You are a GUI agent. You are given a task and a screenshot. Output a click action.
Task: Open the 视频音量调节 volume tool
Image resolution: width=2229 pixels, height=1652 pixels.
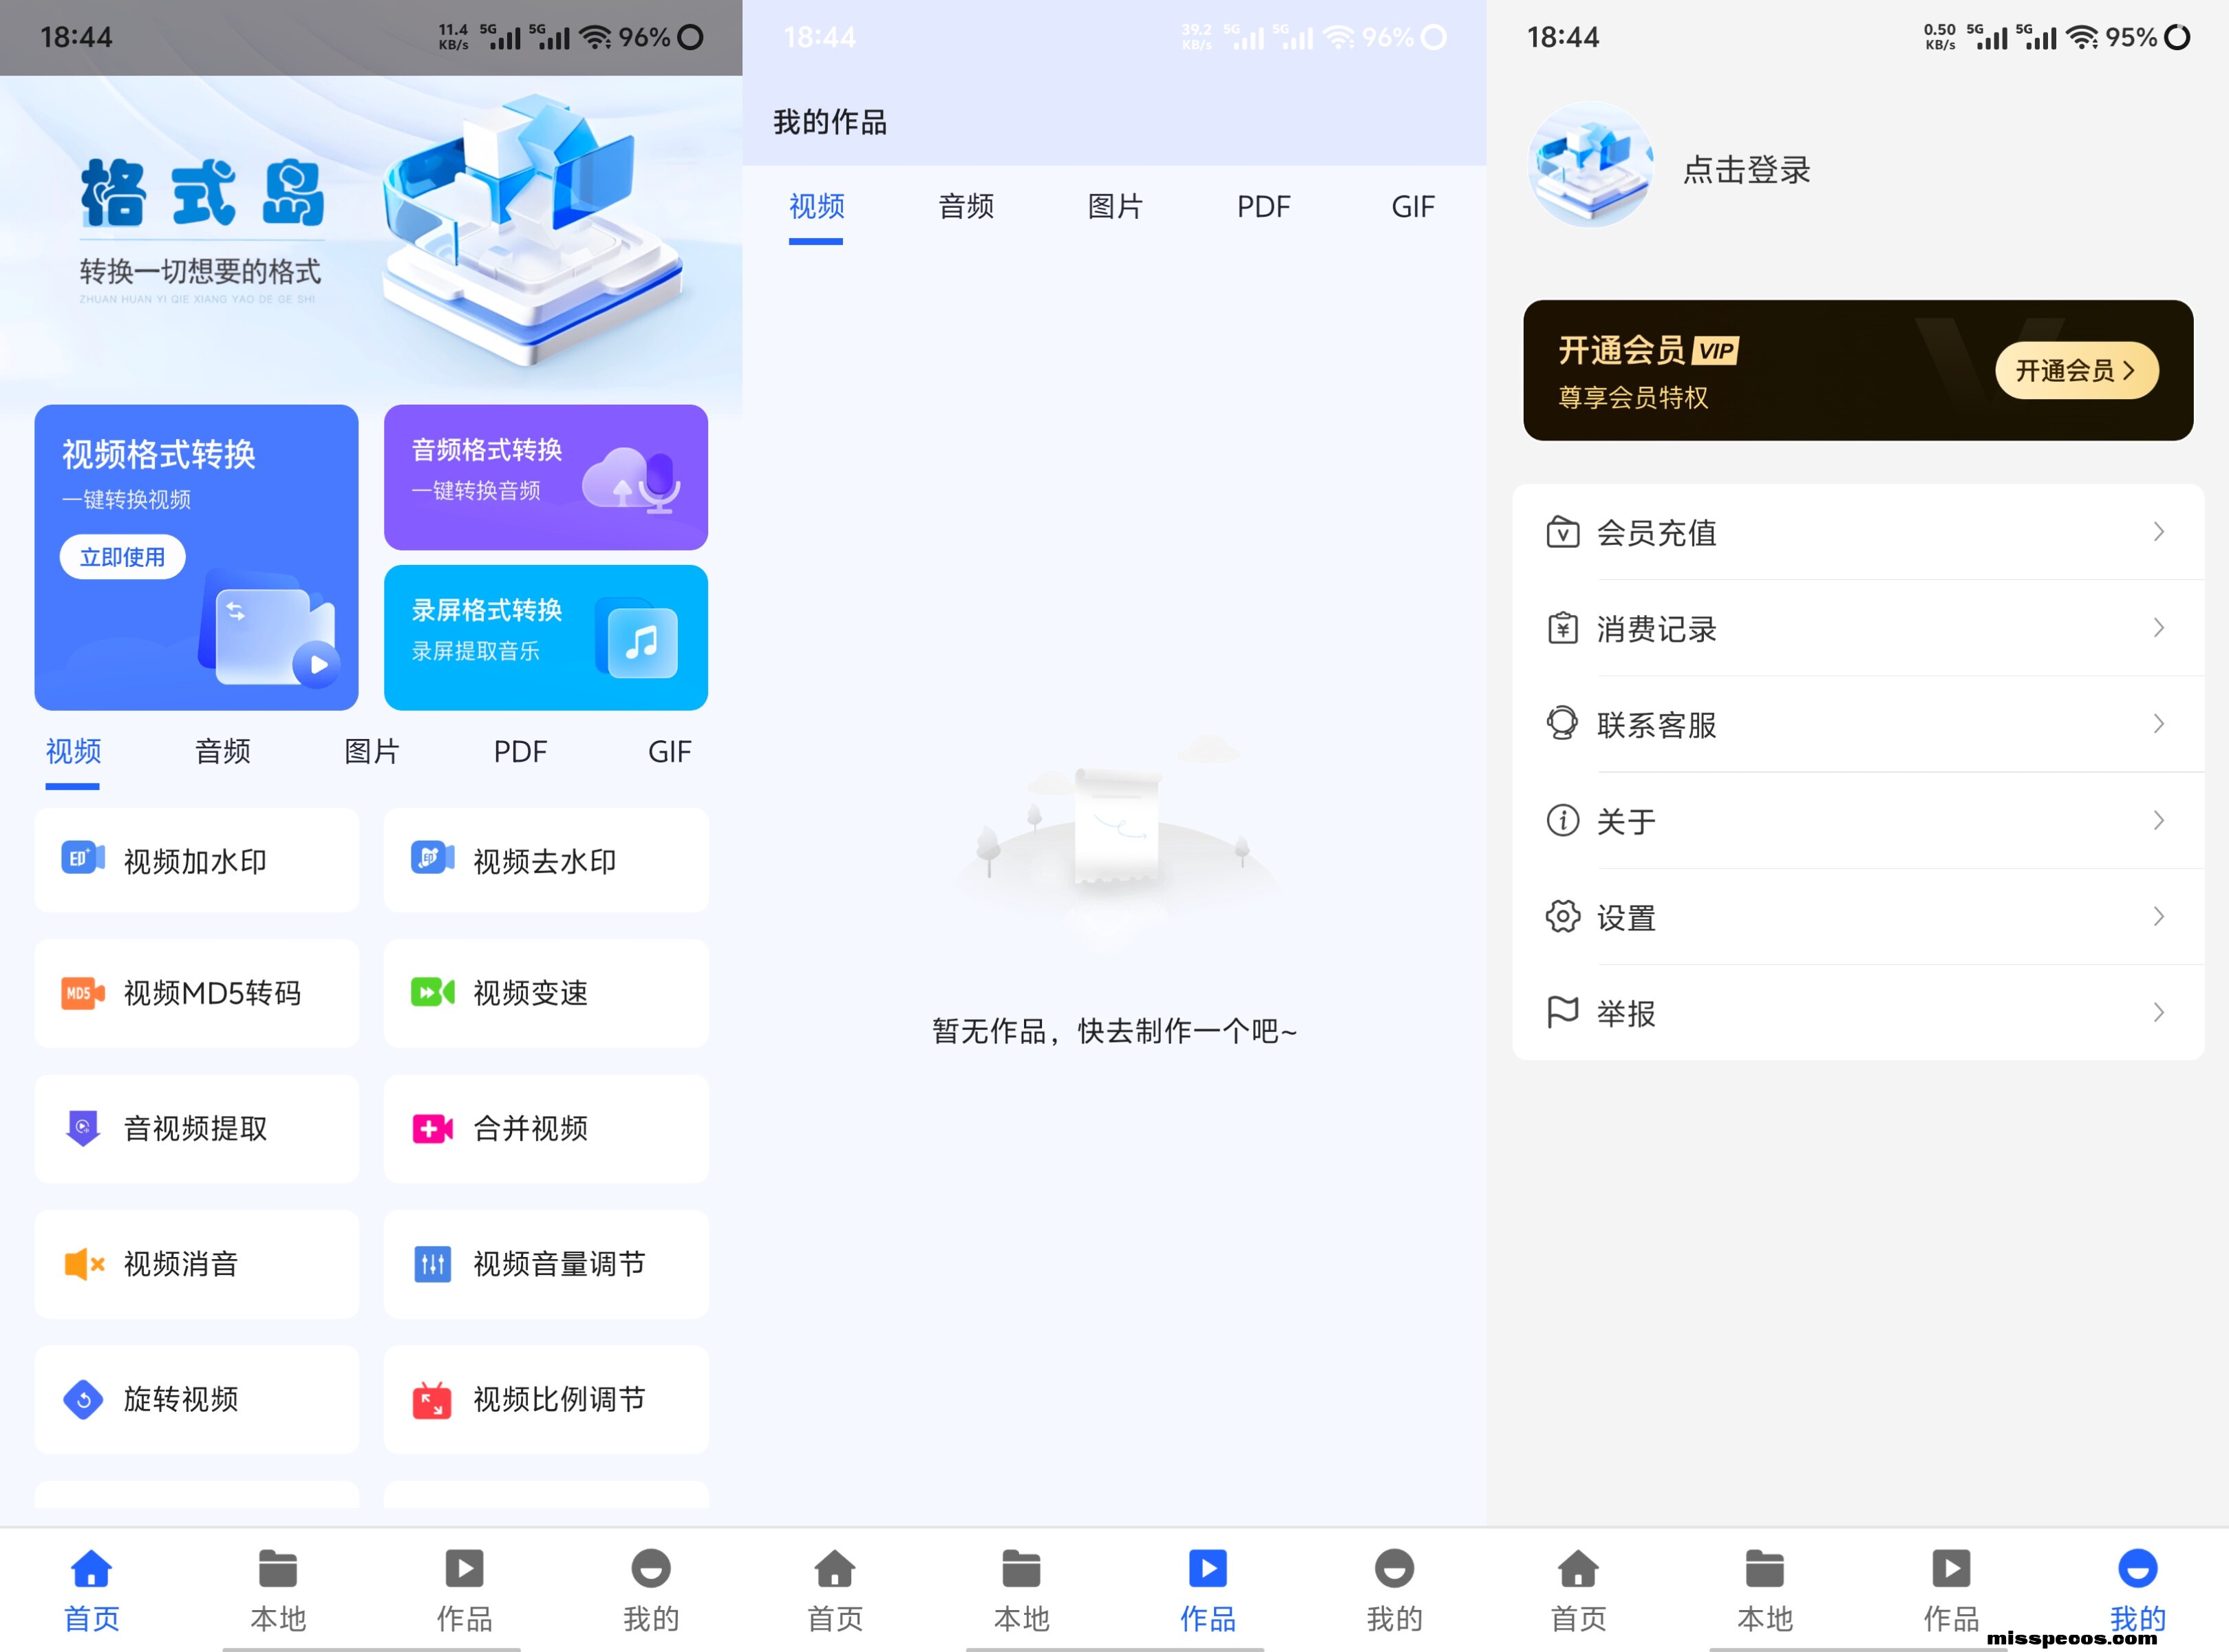tap(545, 1263)
